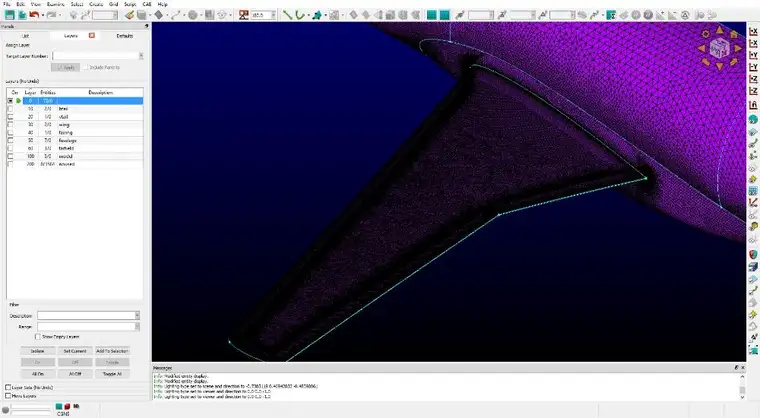Click the grey question-mark circle icon

tap(648, 15)
